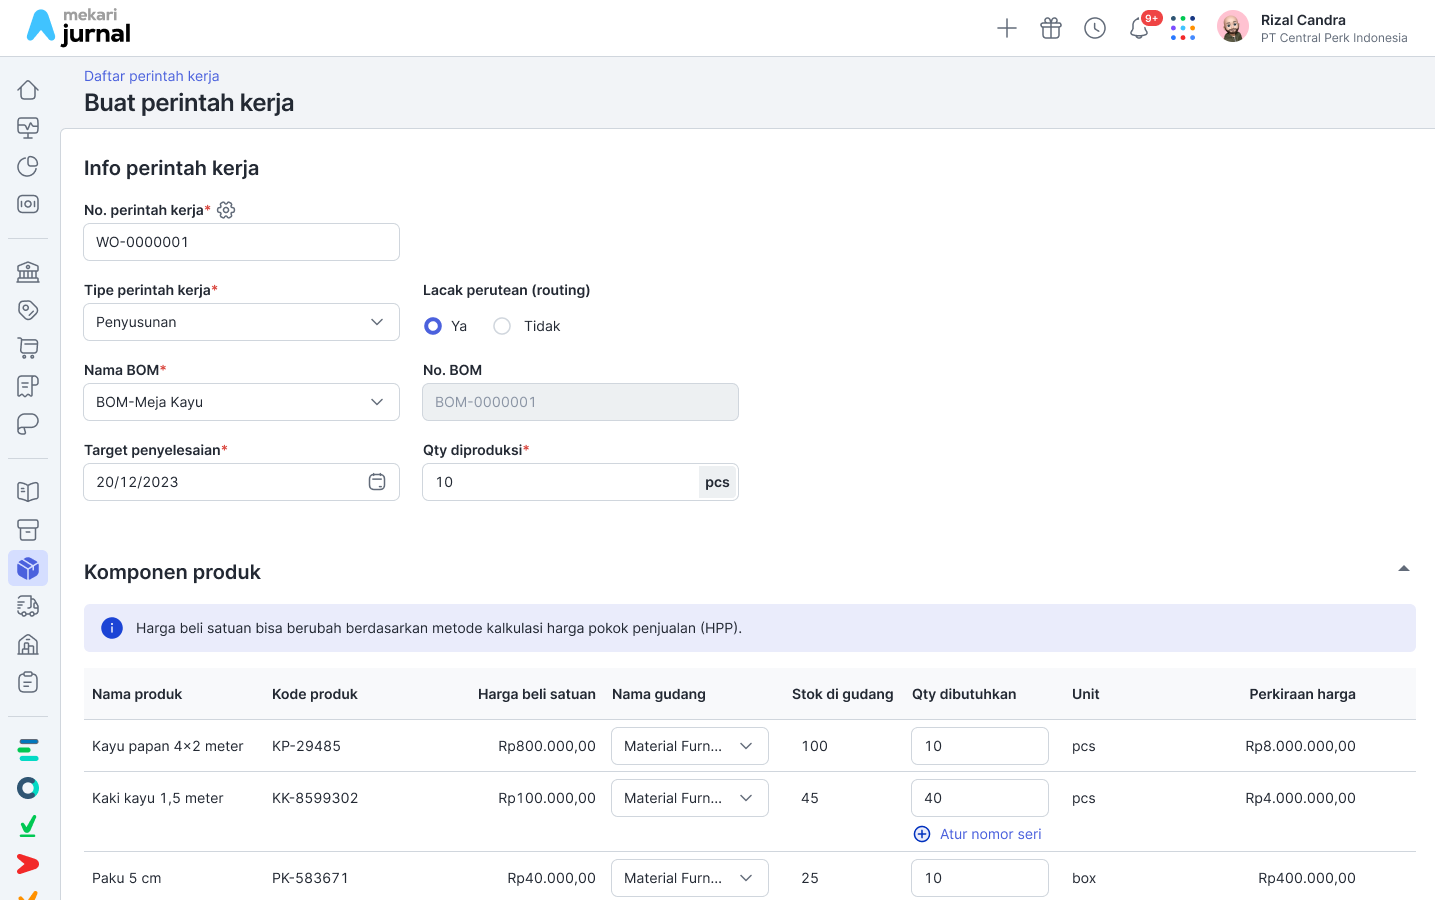Screen dimensions: 1435x900
Task: Collapse the Komponen produk section
Action: pyautogui.click(x=1403, y=569)
